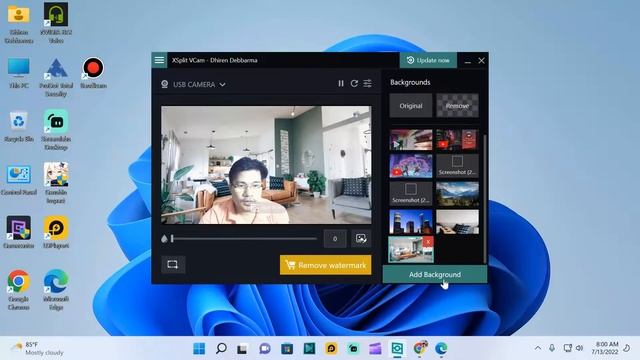Open Task View from the taskbar
The image size is (640, 360).
(x=242, y=349)
